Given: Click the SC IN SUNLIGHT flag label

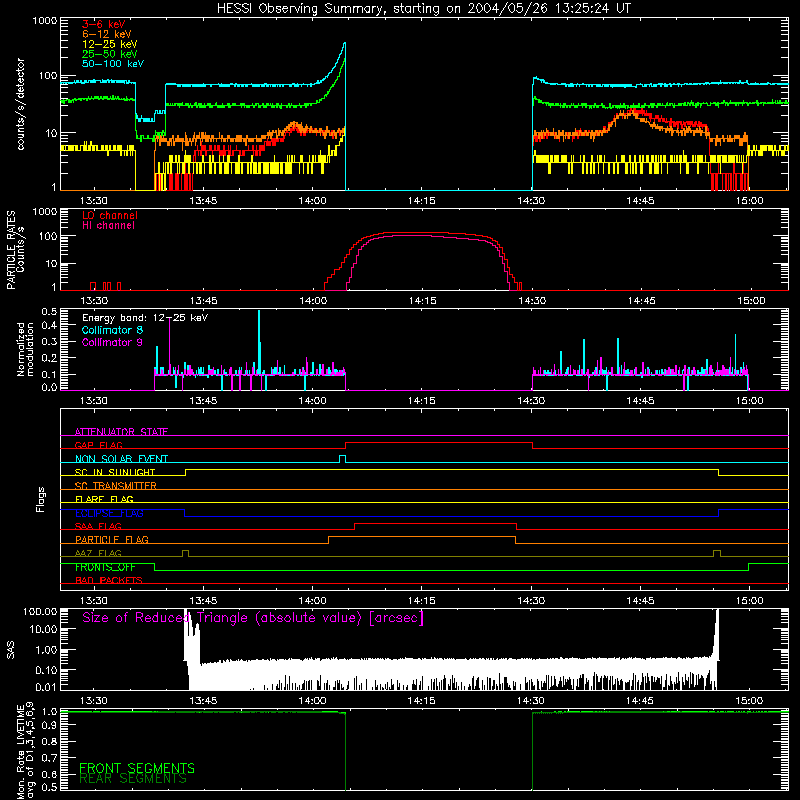Looking at the screenshot, I should pos(115,472).
